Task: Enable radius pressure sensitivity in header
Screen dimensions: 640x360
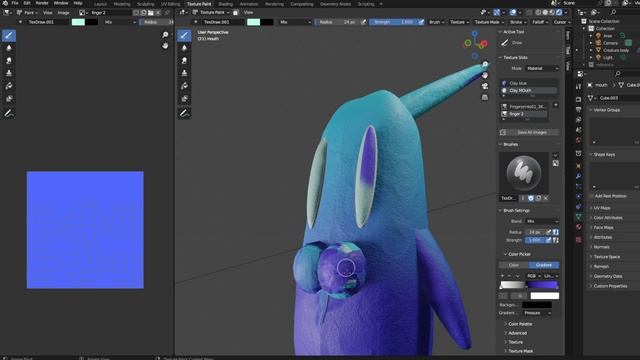Action: tap(363, 22)
